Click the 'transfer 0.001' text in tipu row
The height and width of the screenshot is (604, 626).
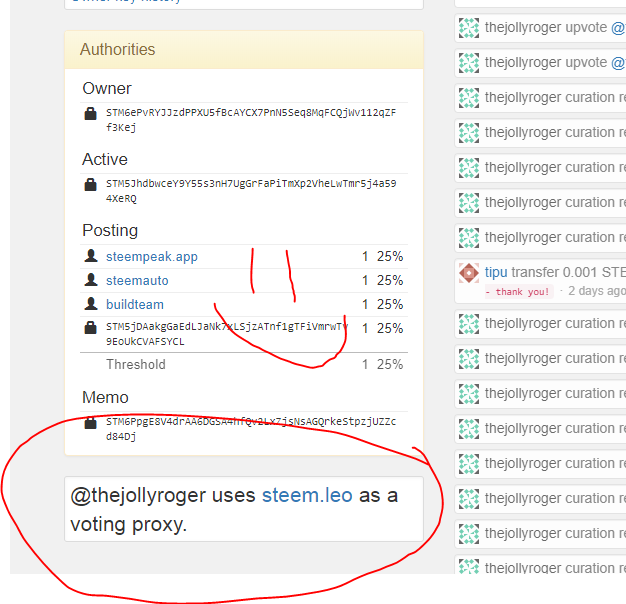pyautogui.click(x=555, y=272)
